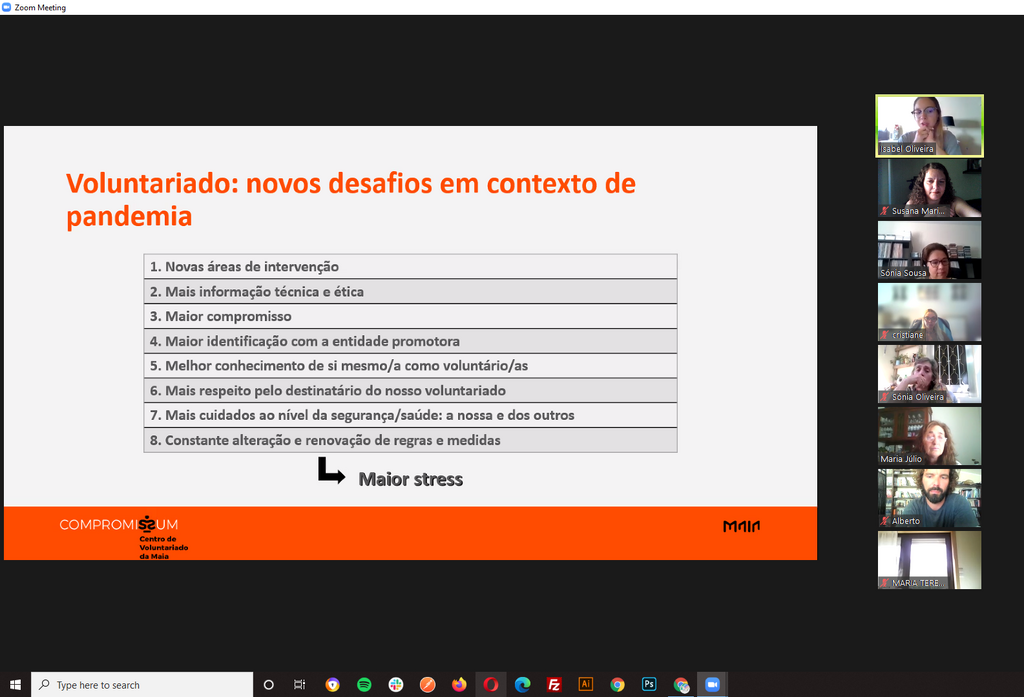
Task: Open Slack from the taskbar
Action: tap(396, 685)
